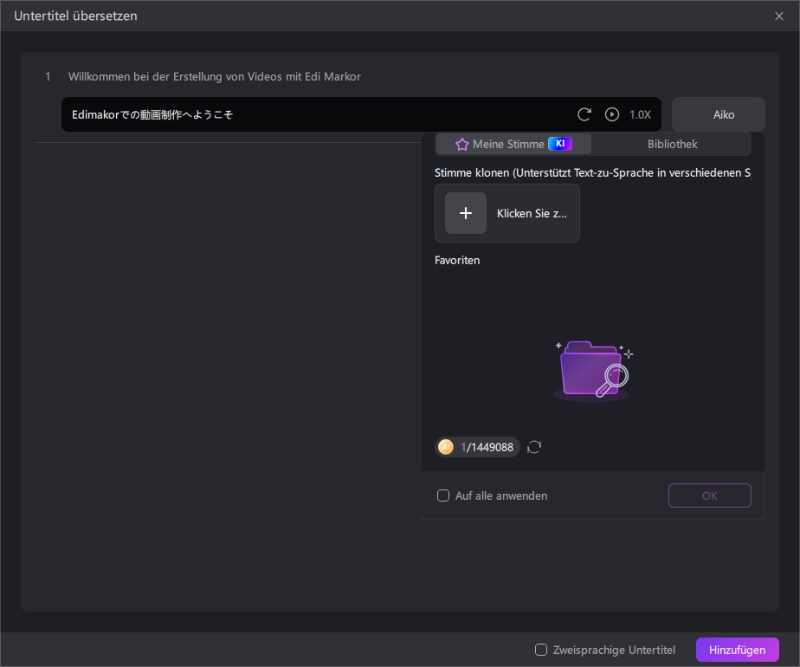Click the plus icon to clone a voice
Screen dimensions: 800x667
point(465,213)
